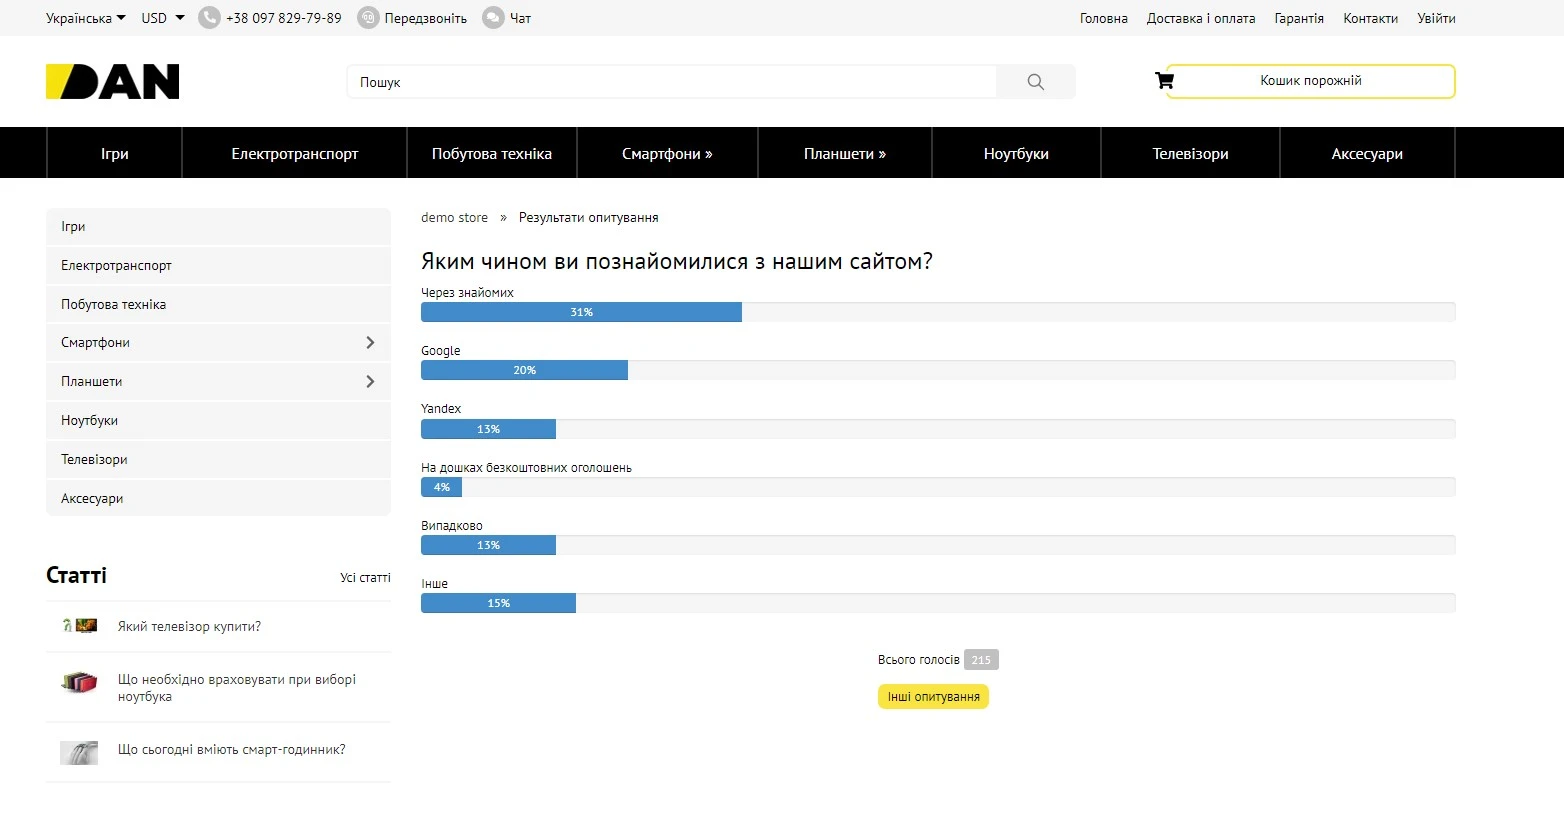Screen dimensions: 1564x831
Task: Open the laptop article thumbnail image
Action: [80, 683]
